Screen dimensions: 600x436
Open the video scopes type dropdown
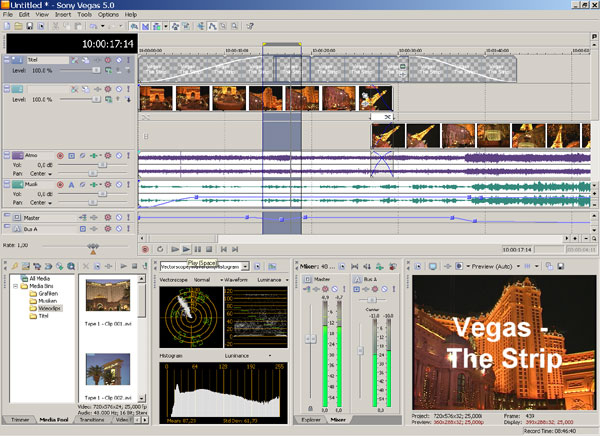[x=245, y=267]
